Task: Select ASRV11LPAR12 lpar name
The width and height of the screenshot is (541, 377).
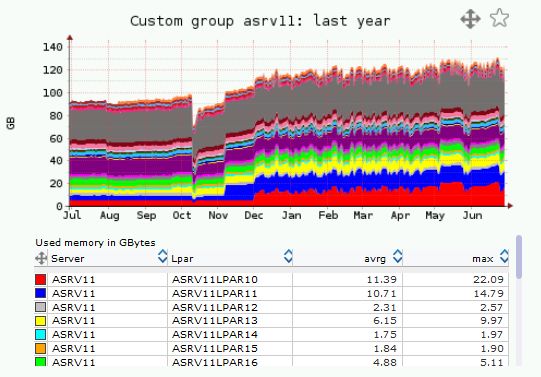Action: [215, 307]
